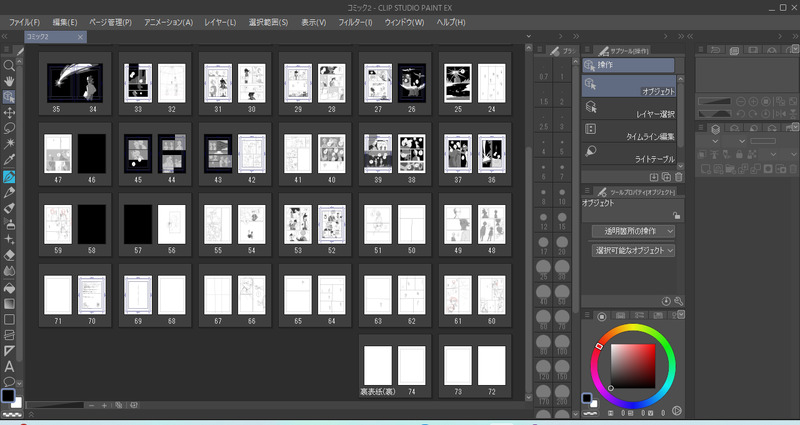Select the Auto select magic wand tool
This screenshot has width=800, height=425.
[9, 144]
